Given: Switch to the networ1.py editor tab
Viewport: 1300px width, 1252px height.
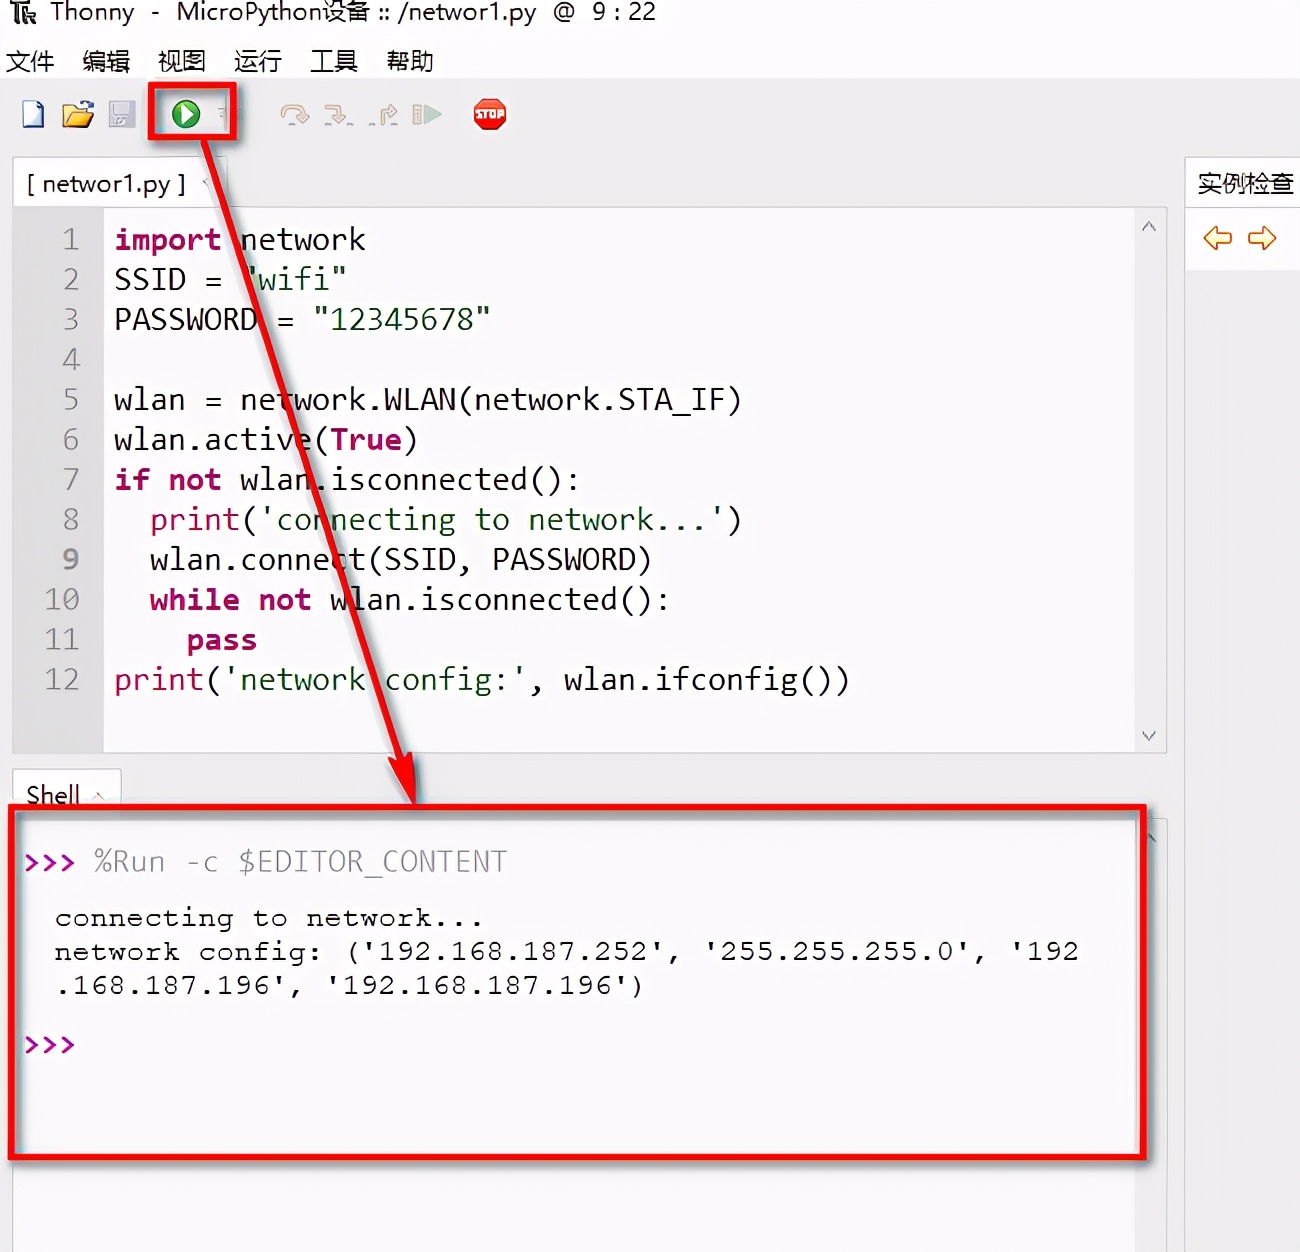Looking at the screenshot, I should 105,183.
